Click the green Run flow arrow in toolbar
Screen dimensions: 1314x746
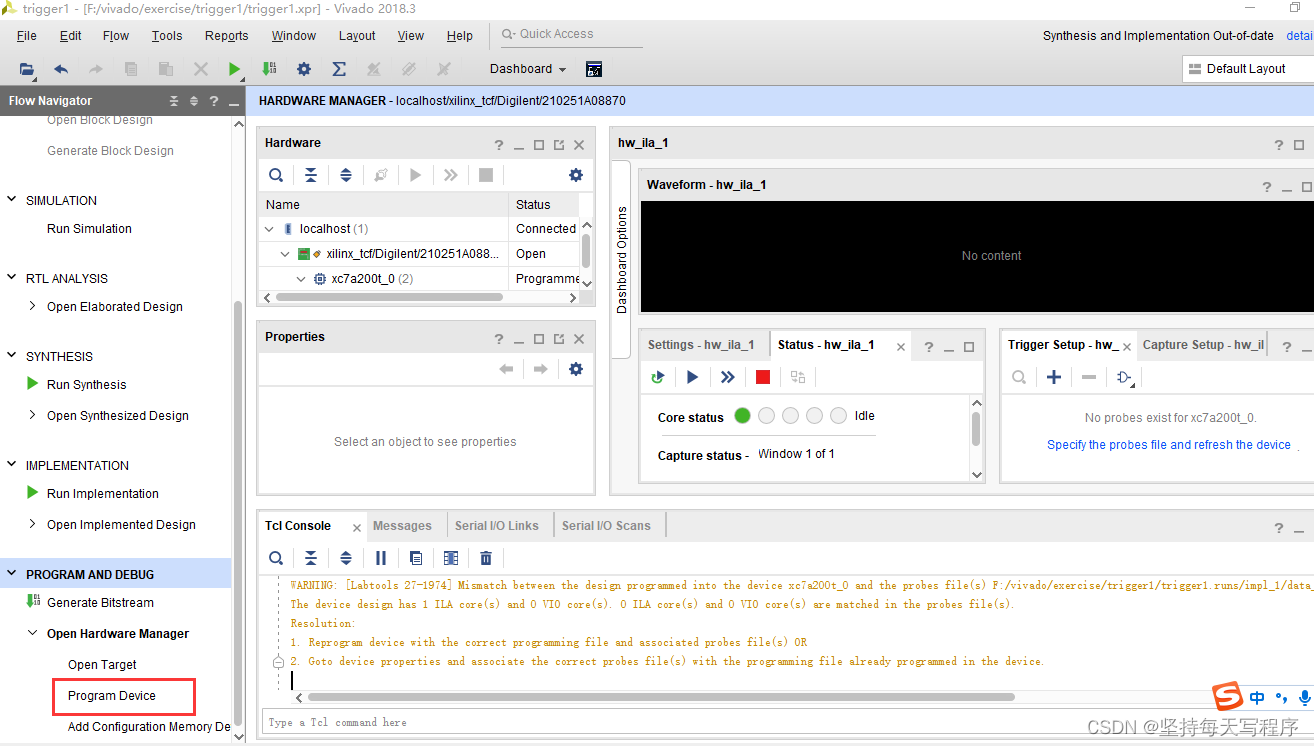[234, 69]
